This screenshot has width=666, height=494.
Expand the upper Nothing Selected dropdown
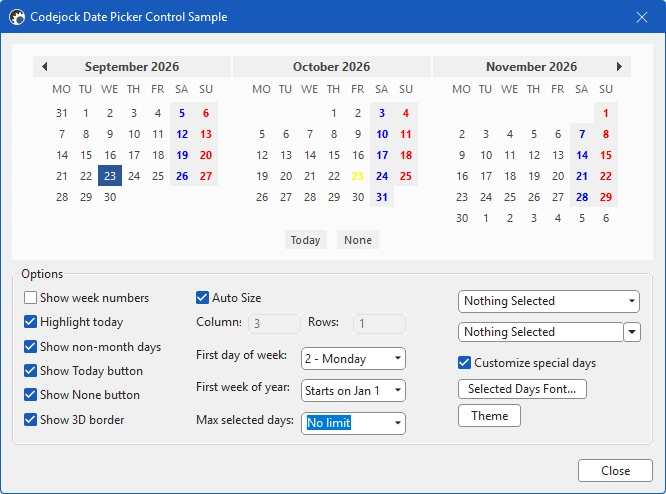coord(549,301)
